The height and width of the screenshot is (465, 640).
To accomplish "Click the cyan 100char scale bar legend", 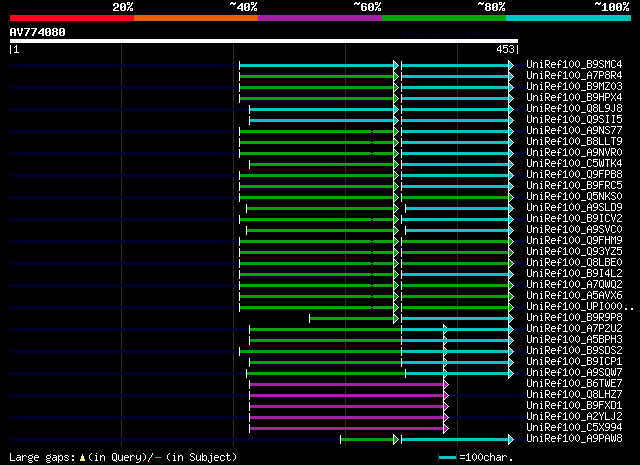I will 447,458.
